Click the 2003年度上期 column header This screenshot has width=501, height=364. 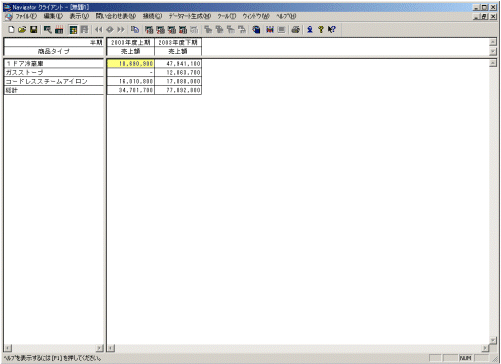(x=131, y=42)
